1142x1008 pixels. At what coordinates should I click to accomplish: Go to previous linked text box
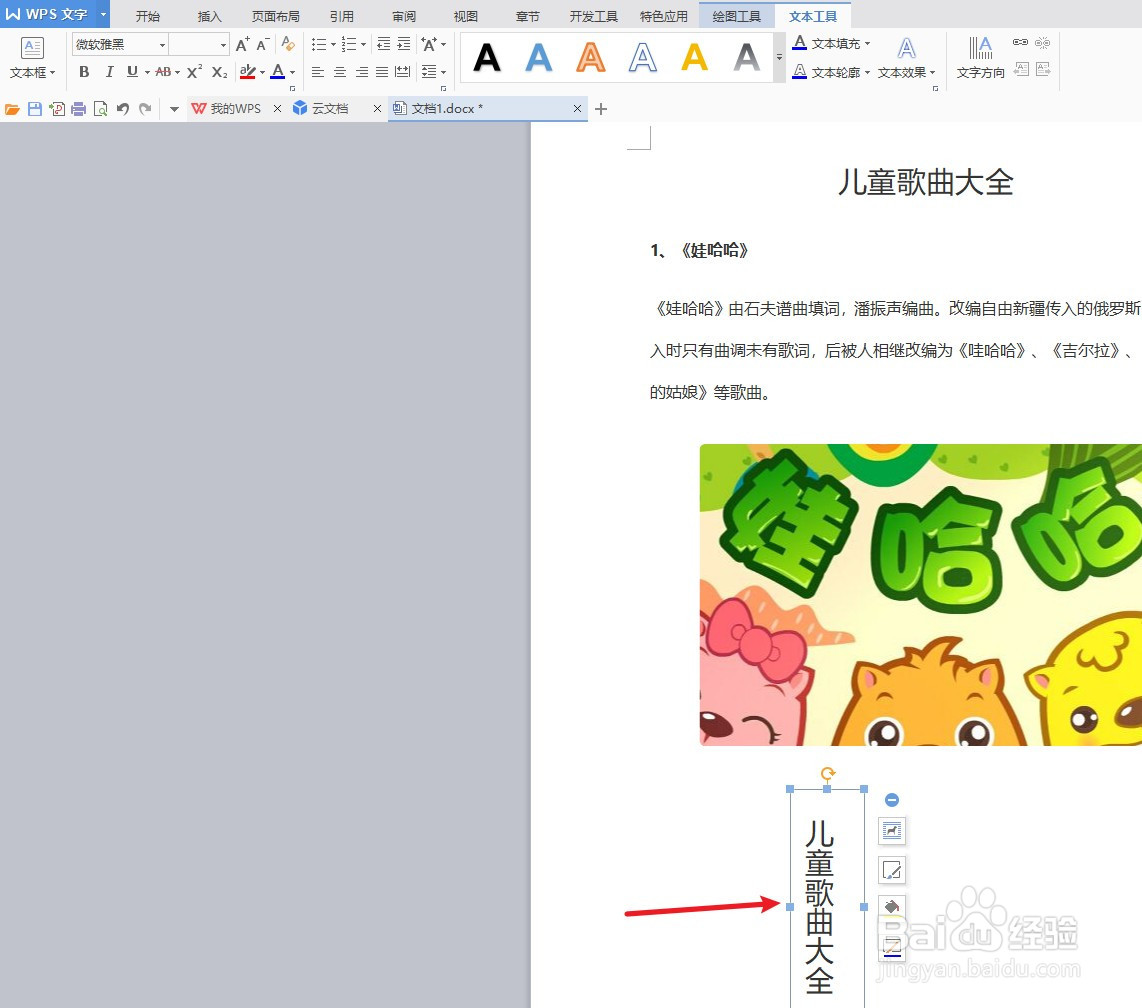tap(1021, 69)
